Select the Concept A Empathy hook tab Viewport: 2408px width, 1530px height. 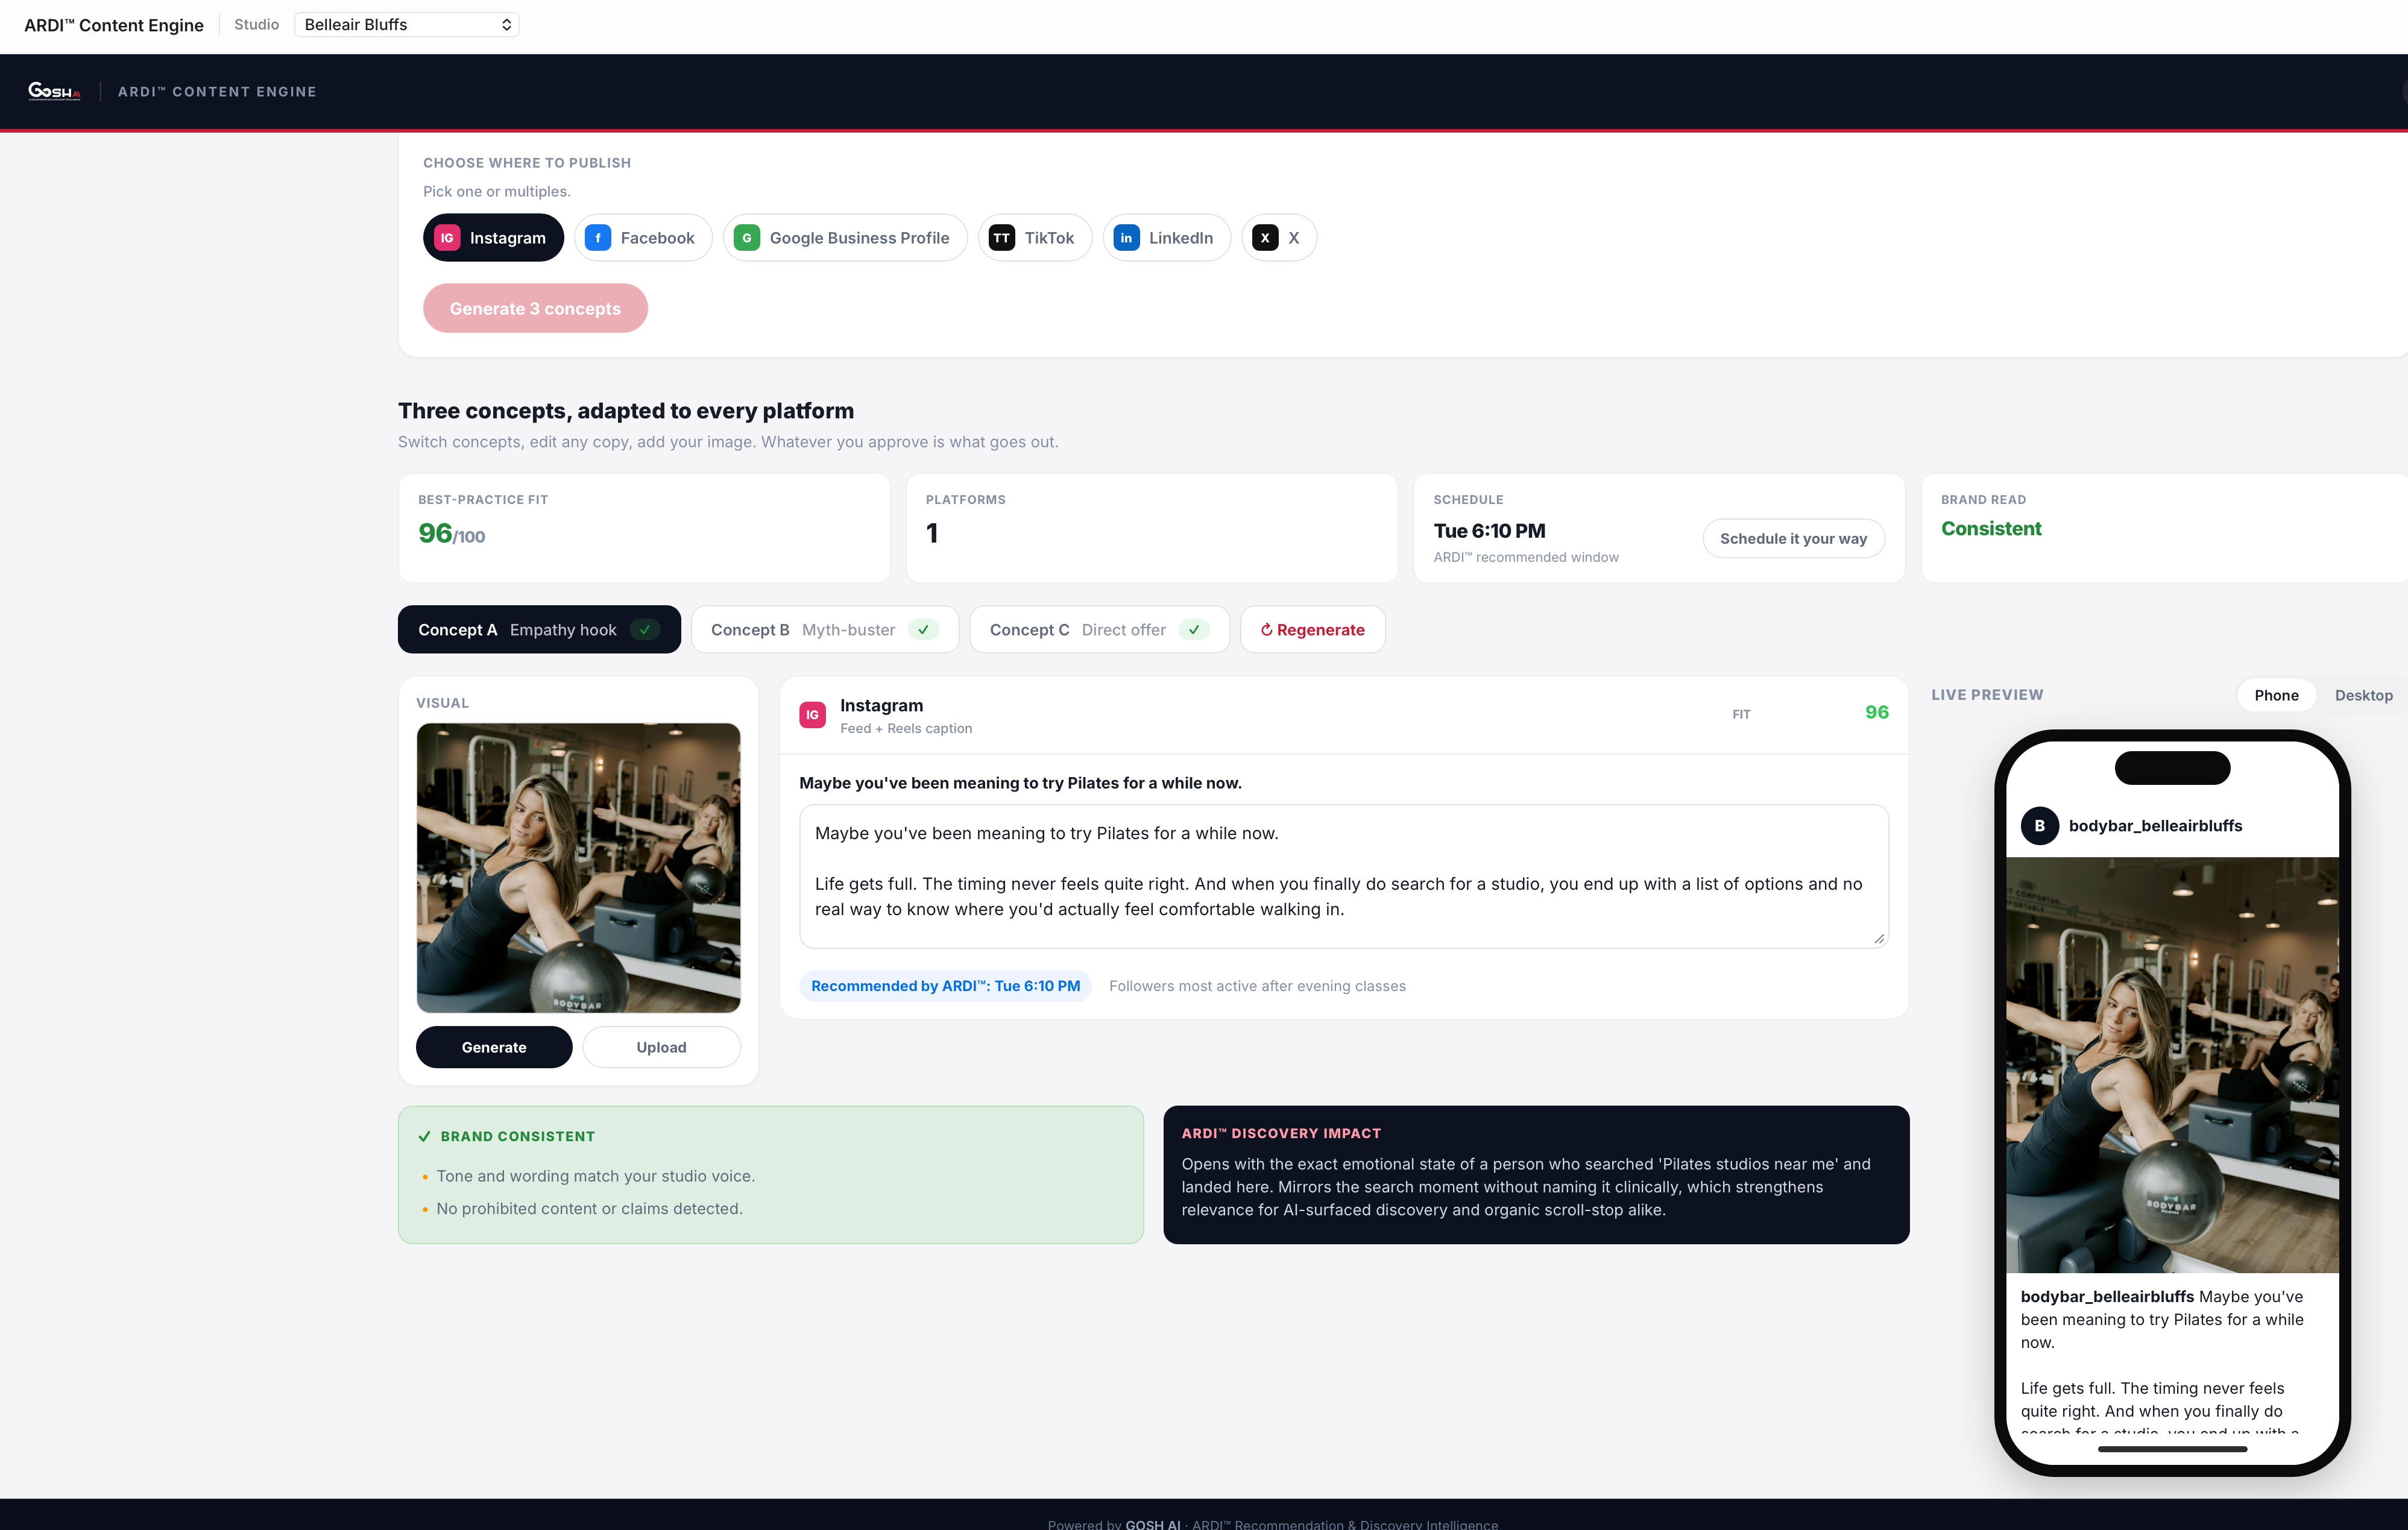(x=539, y=629)
